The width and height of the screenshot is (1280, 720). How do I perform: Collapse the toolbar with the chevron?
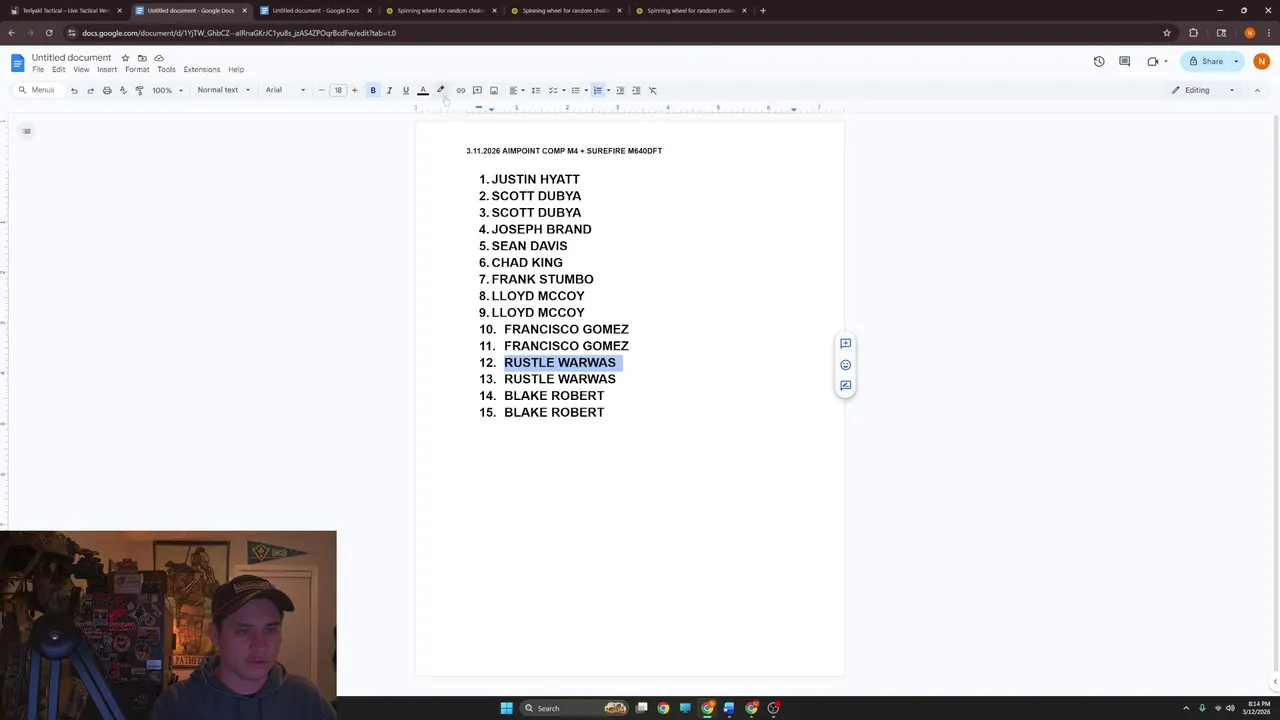click(1257, 90)
